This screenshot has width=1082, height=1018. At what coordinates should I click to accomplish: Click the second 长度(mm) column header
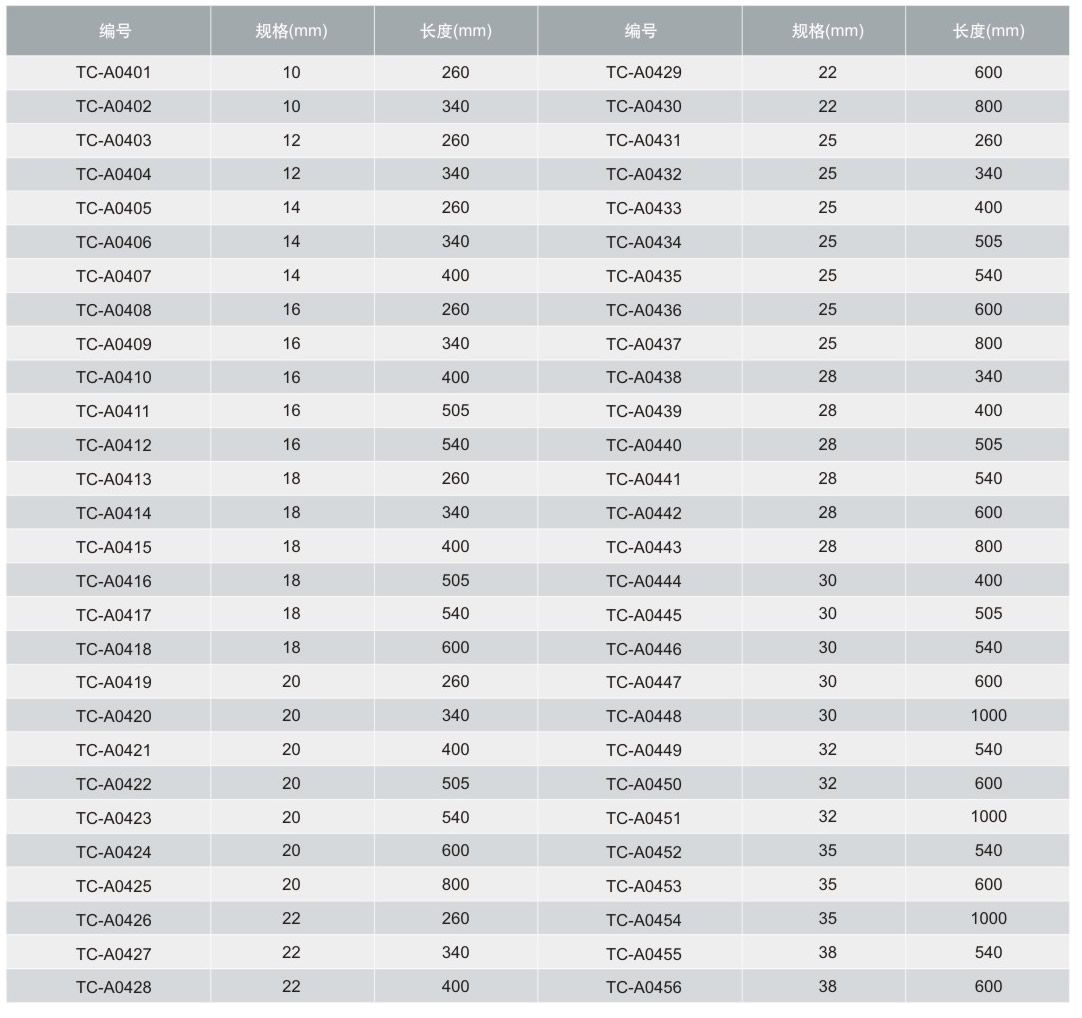pyautogui.click(x=988, y=31)
